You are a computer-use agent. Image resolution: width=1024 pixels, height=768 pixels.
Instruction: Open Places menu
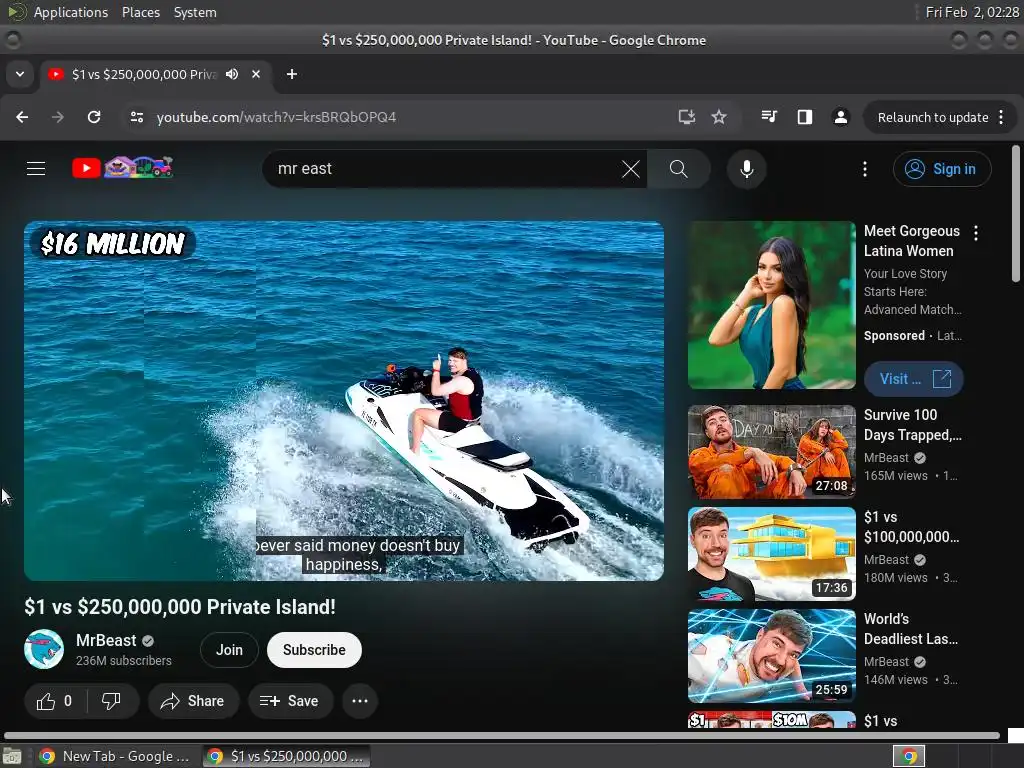pyautogui.click(x=140, y=12)
